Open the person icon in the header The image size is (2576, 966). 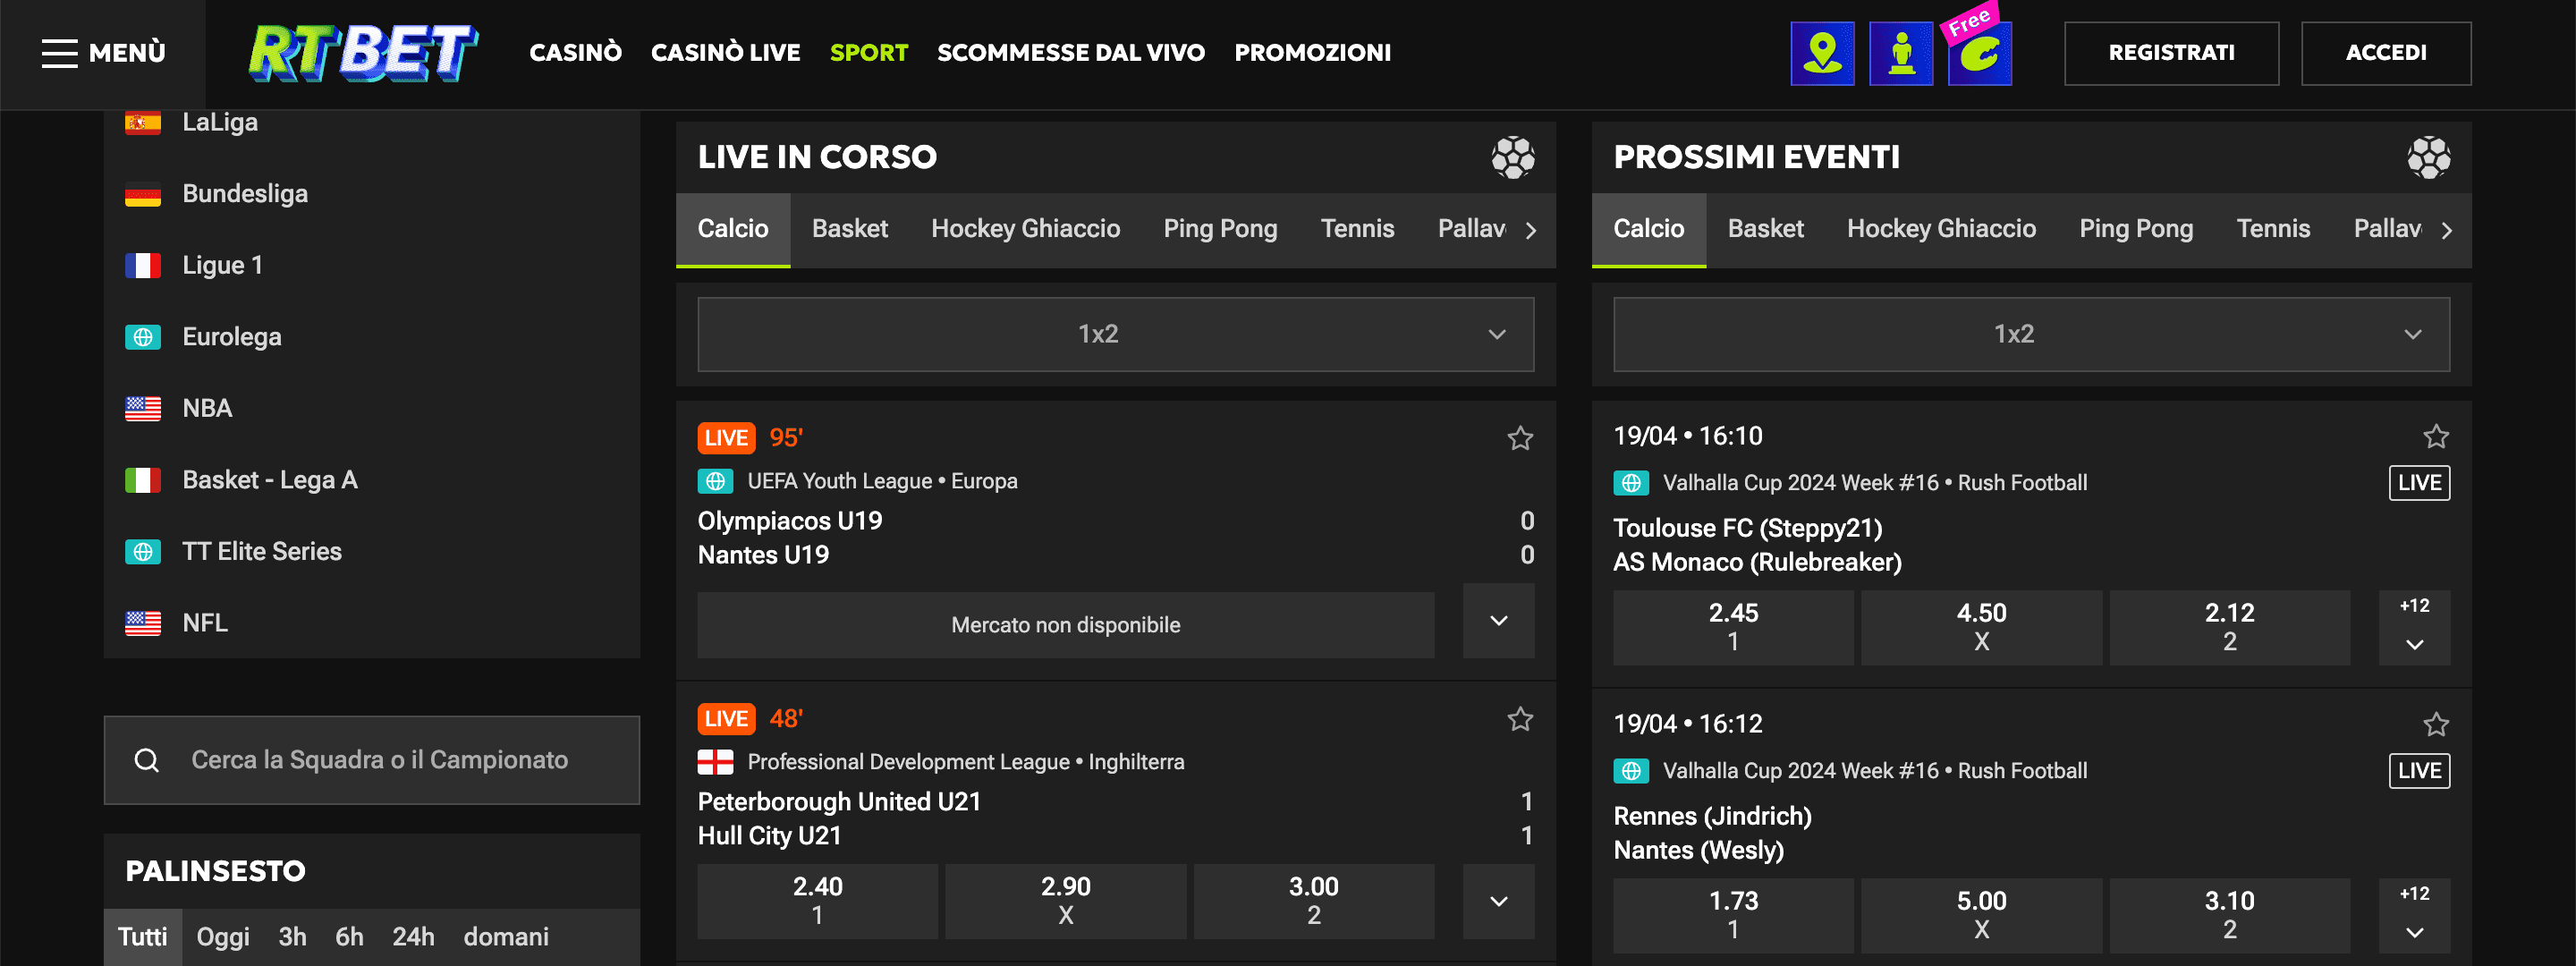(x=1900, y=52)
